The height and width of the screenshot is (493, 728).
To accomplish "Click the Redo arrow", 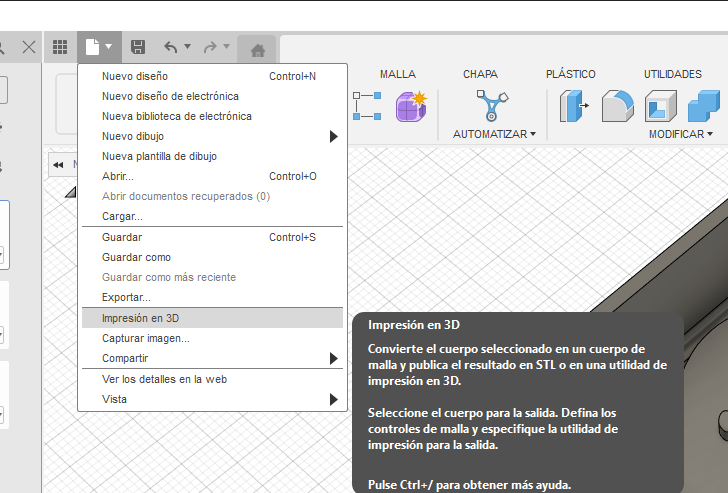I will coord(210,47).
